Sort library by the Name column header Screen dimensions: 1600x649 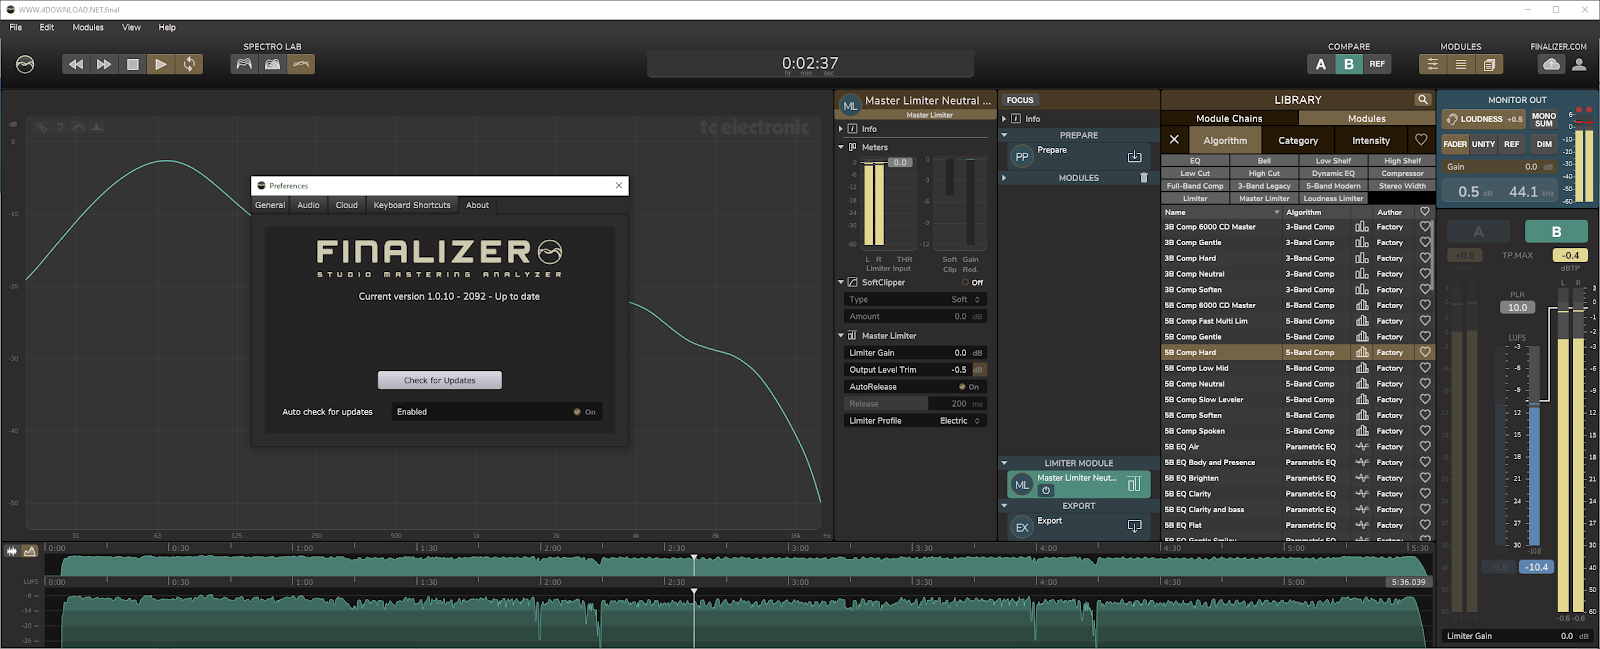1222,212
